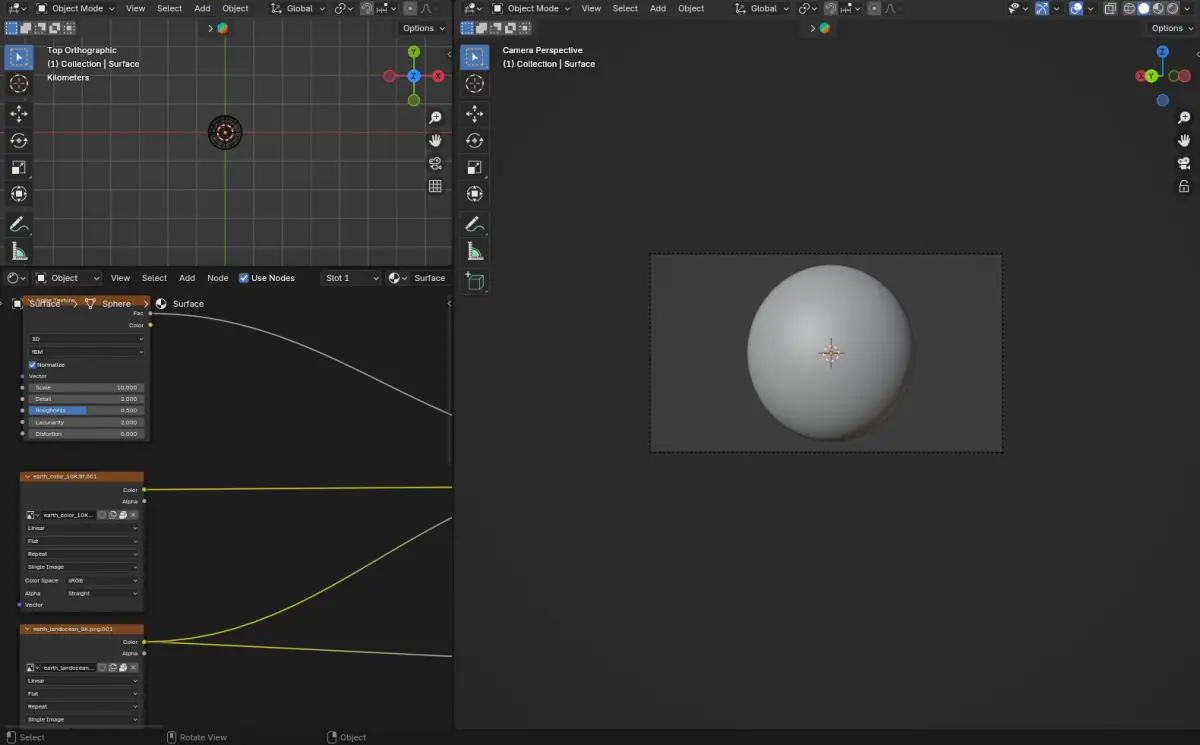Toggle camera view in the left viewport
The width and height of the screenshot is (1200, 745).
click(x=435, y=163)
